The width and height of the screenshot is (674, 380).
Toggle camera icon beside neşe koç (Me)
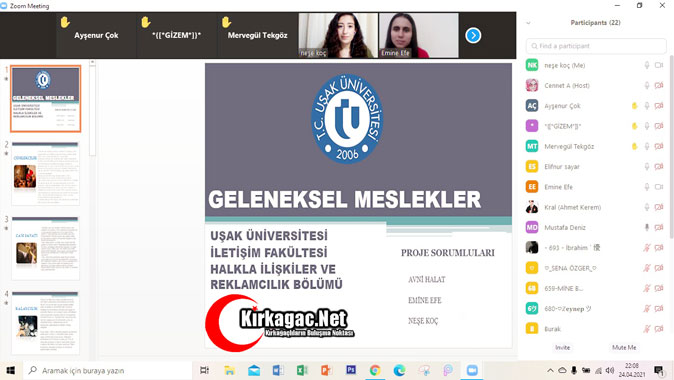(x=659, y=65)
